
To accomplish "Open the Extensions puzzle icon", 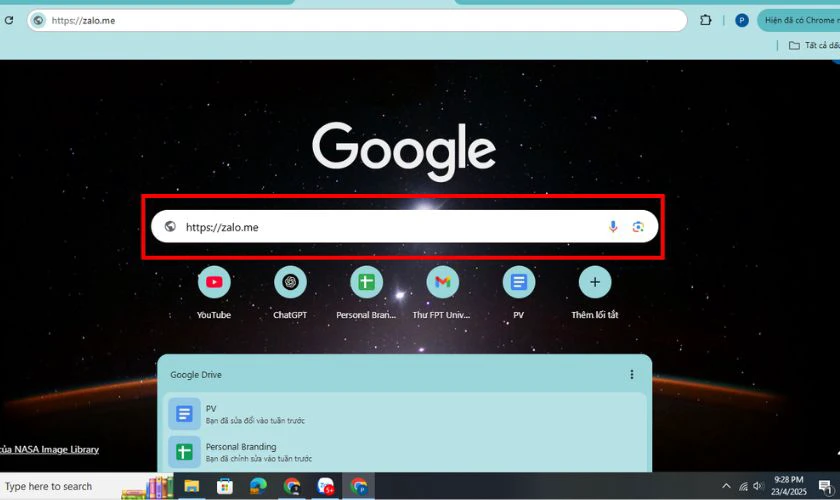I will 706,20.
